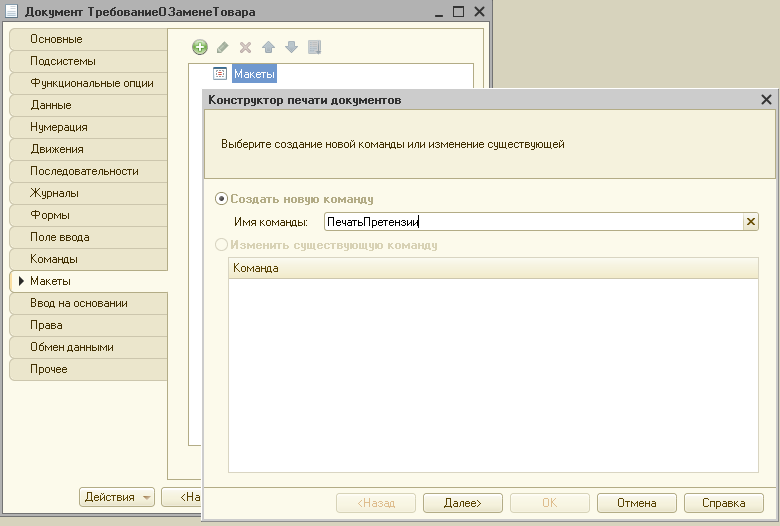The width and height of the screenshot is (780, 526).
Task: Click the Move down arrow icon
Action: coord(291,47)
